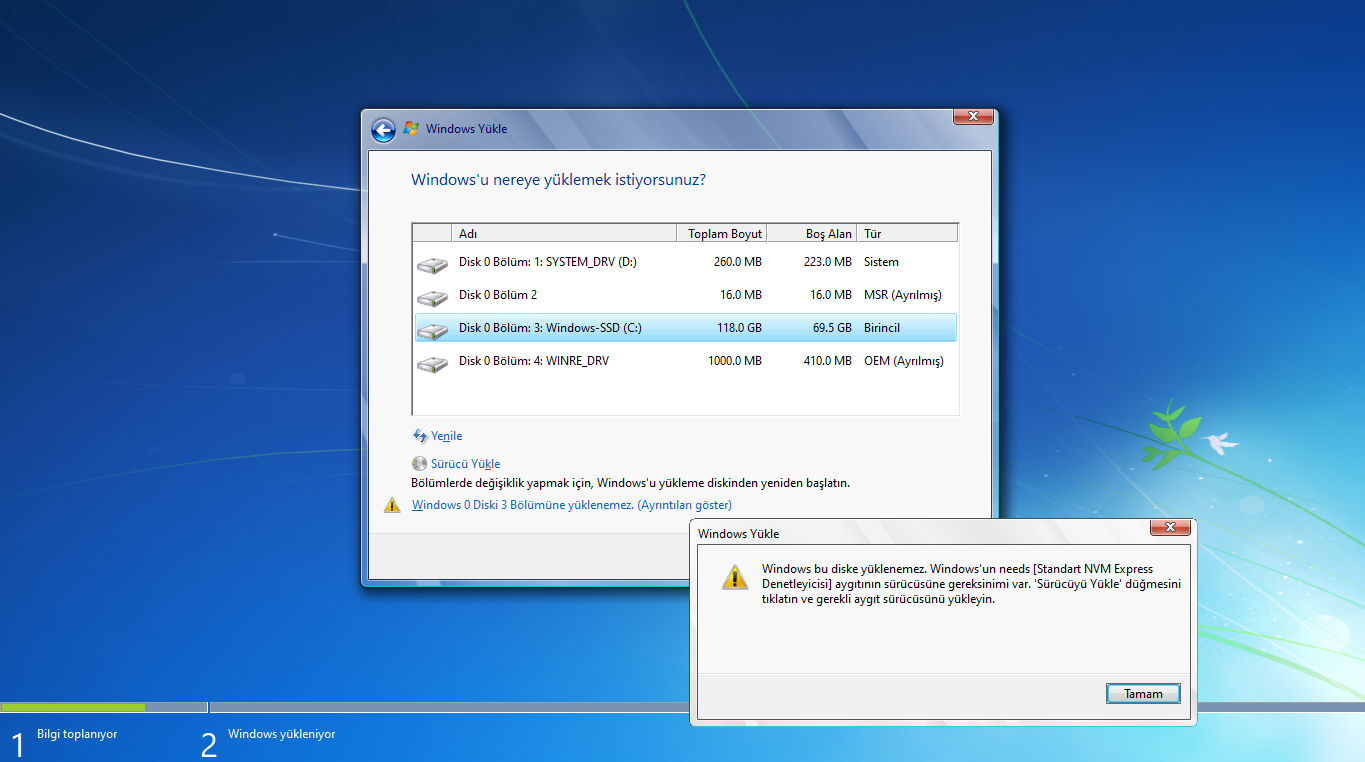Click the 'Bölümlerde değişiklik yapmak için' note text
The width and height of the screenshot is (1365, 762).
[x=631, y=482]
